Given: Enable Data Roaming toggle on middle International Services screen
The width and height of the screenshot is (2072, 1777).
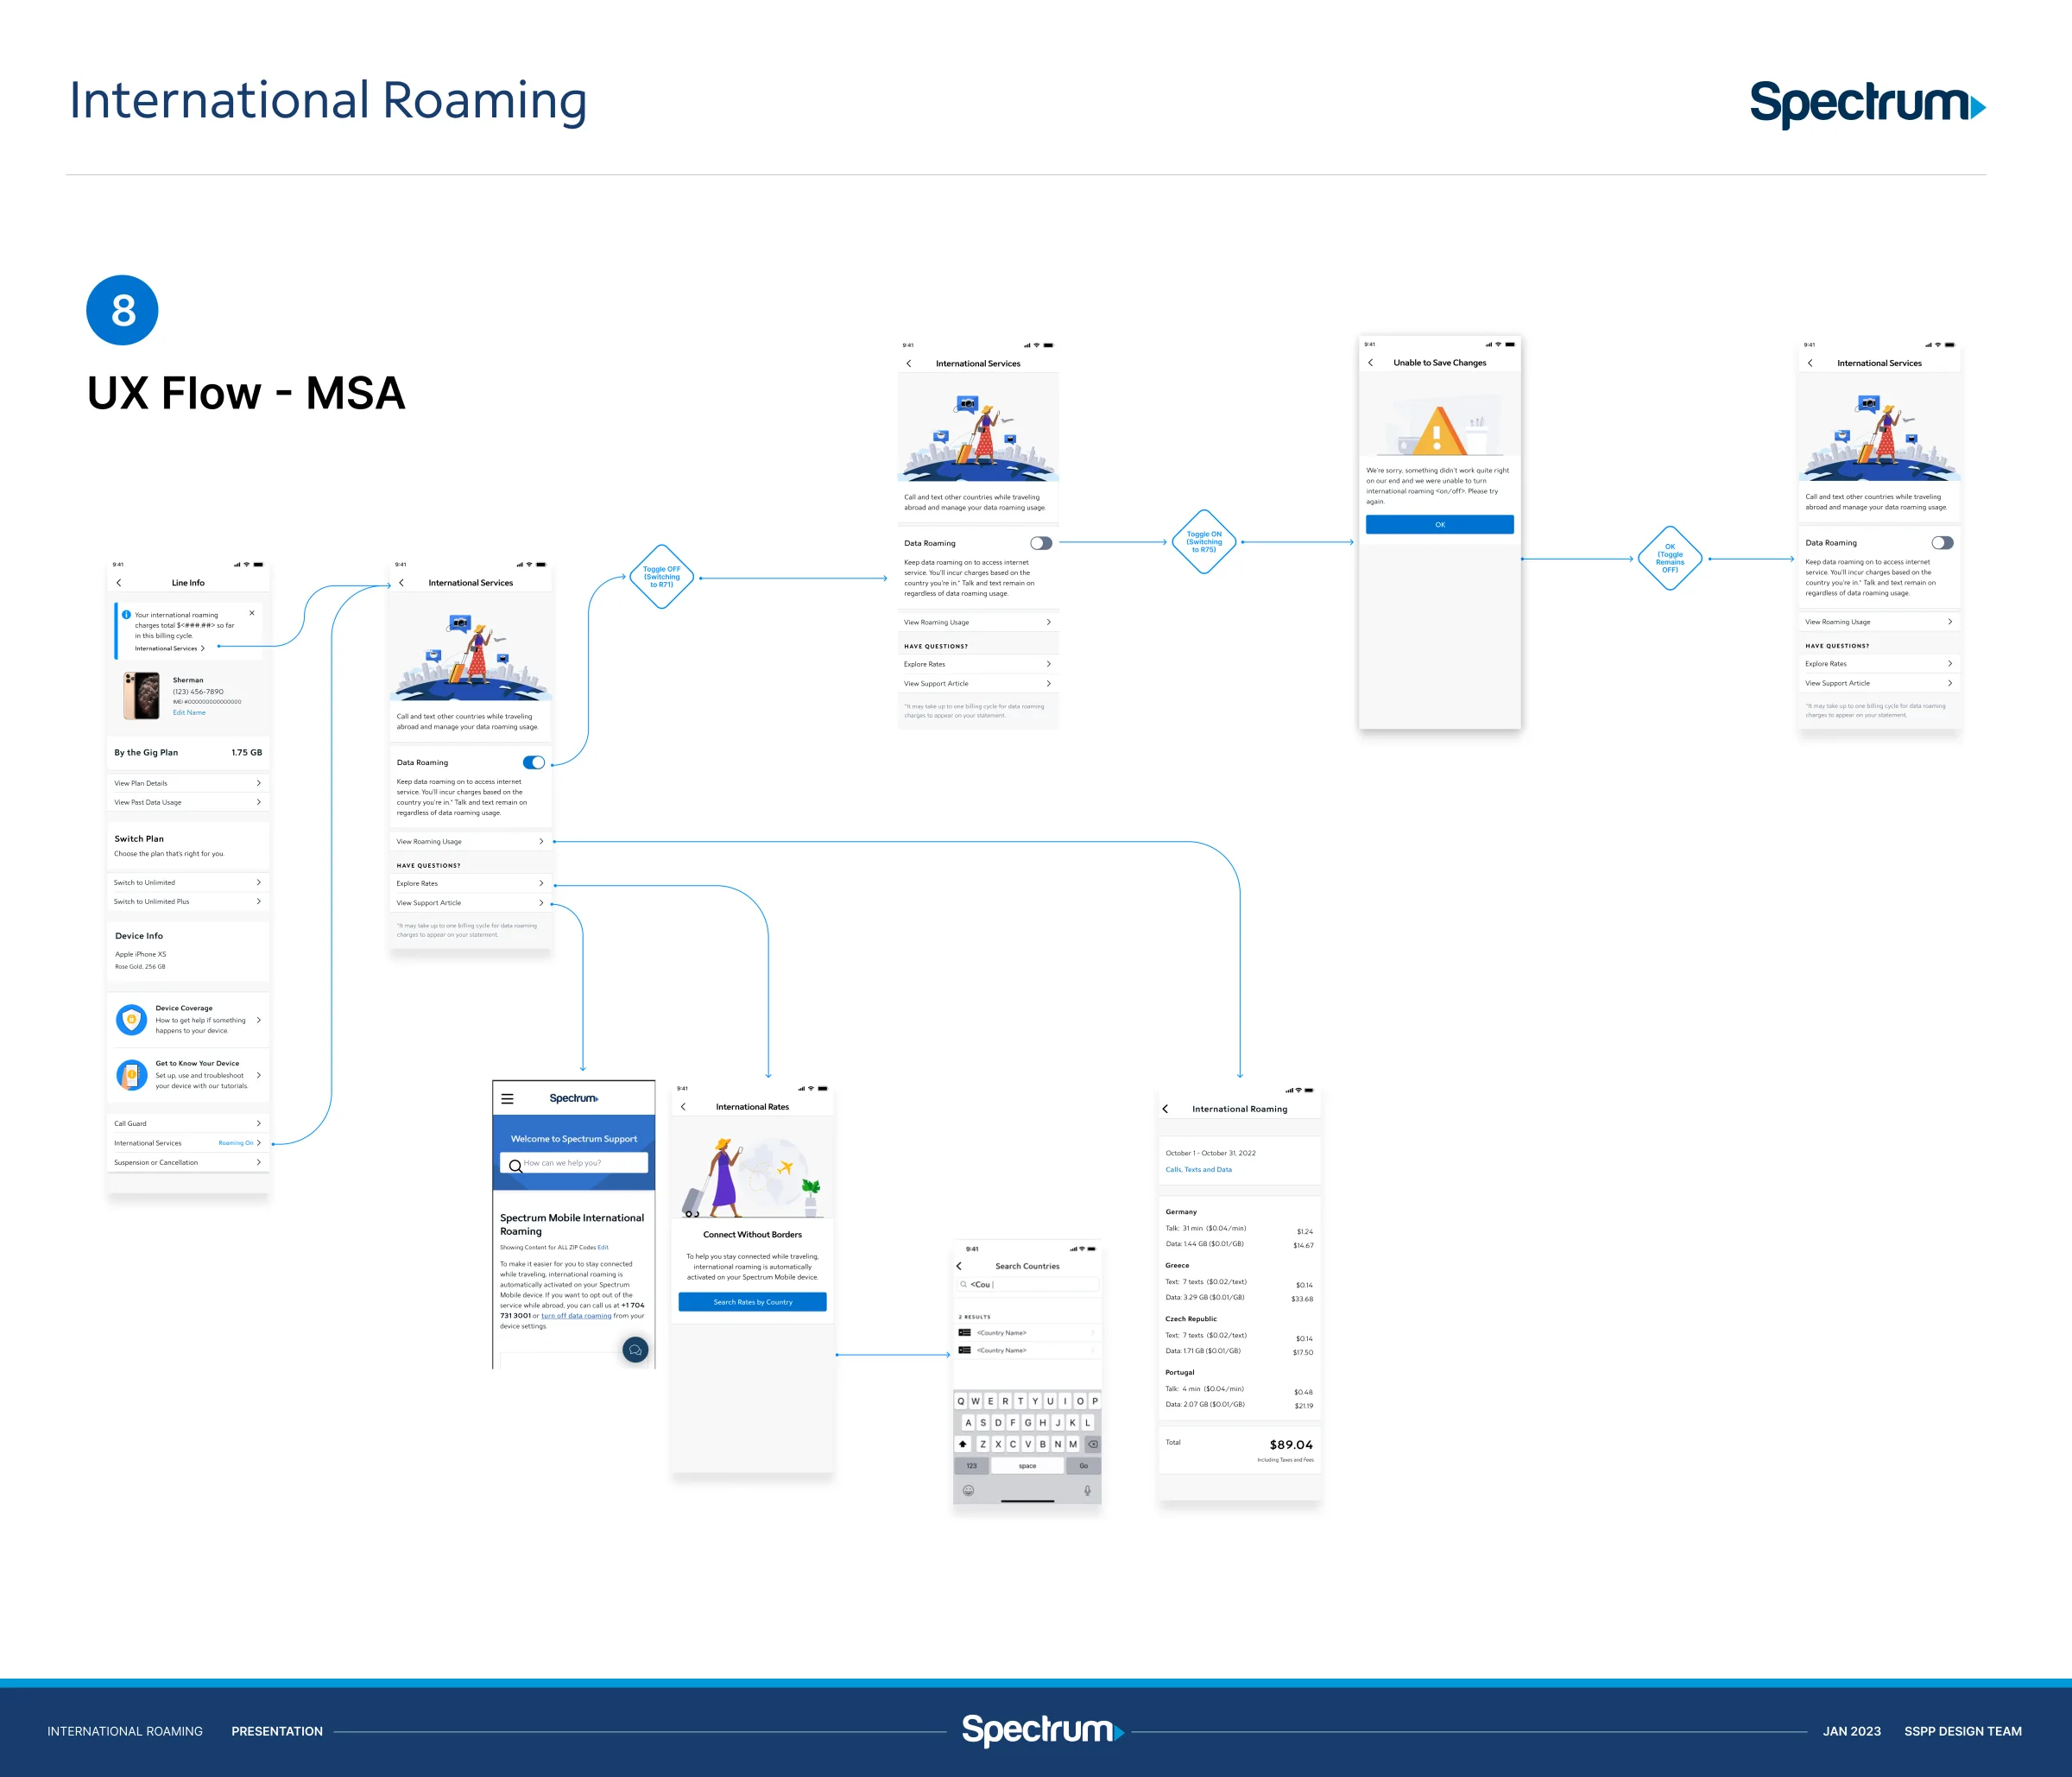Looking at the screenshot, I should pyautogui.click(x=1041, y=543).
